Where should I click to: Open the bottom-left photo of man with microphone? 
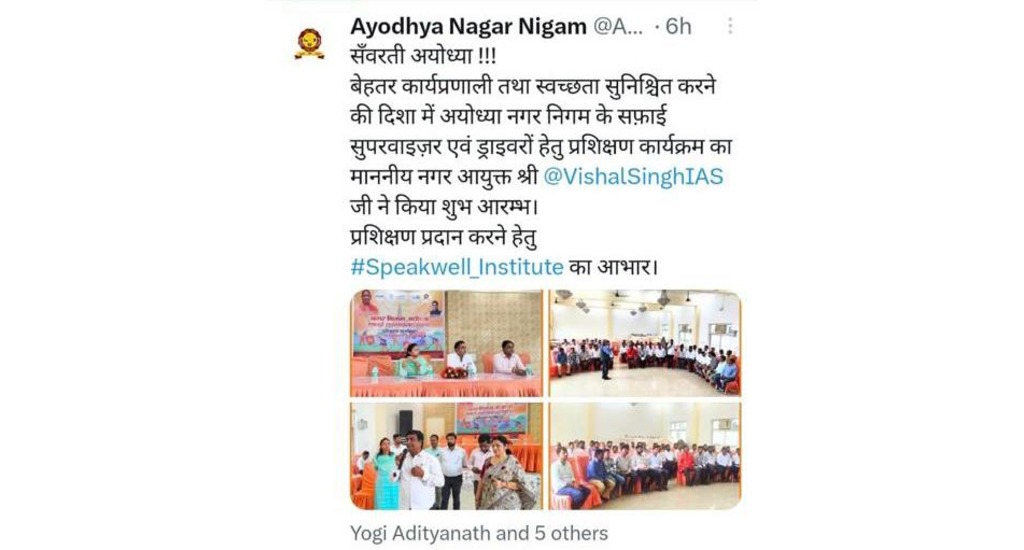pyautogui.click(x=446, y=456)
